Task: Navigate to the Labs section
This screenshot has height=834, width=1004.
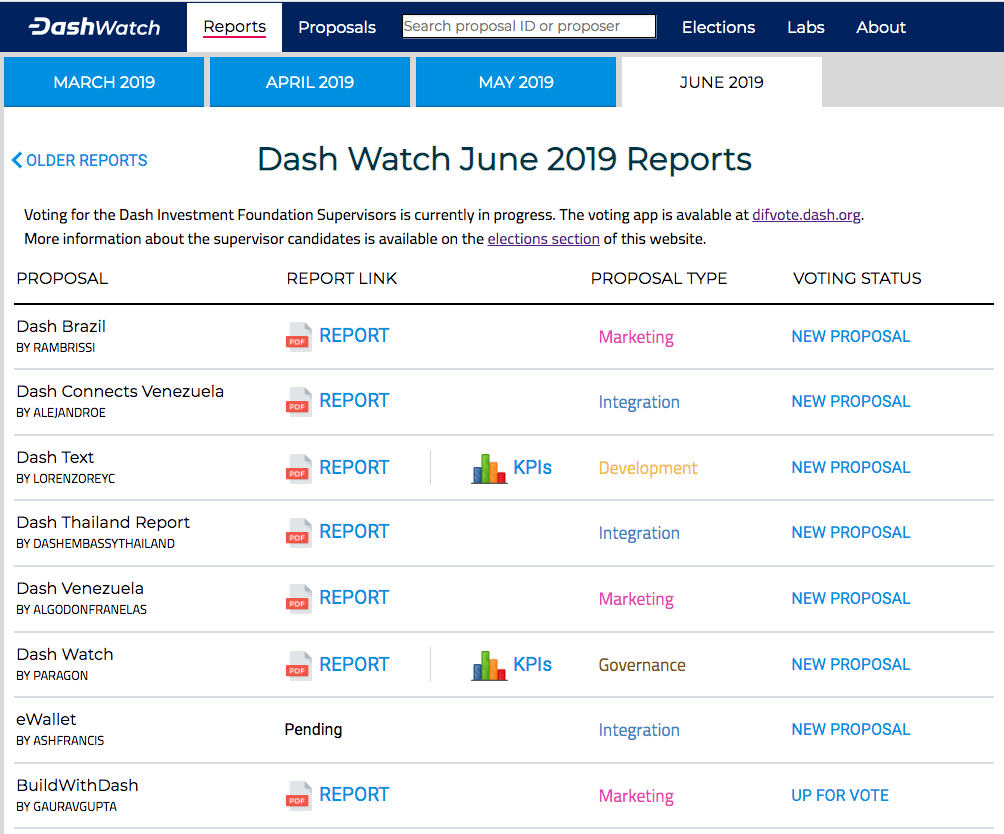Action: pyautogui.click(x=805, y=27)
